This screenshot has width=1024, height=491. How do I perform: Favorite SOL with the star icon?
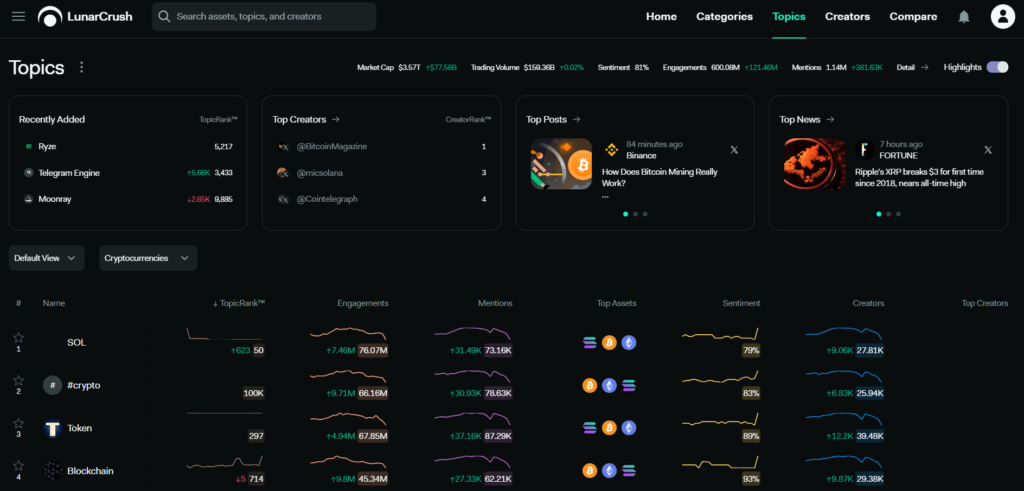click(x=18, y=338)
